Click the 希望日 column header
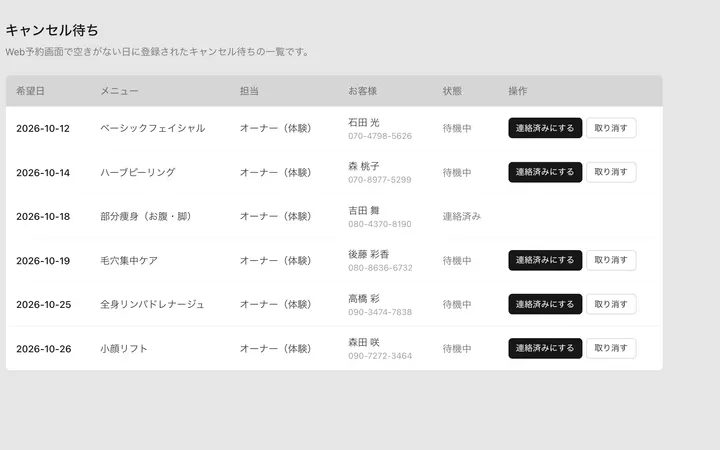 click(30, 91)
